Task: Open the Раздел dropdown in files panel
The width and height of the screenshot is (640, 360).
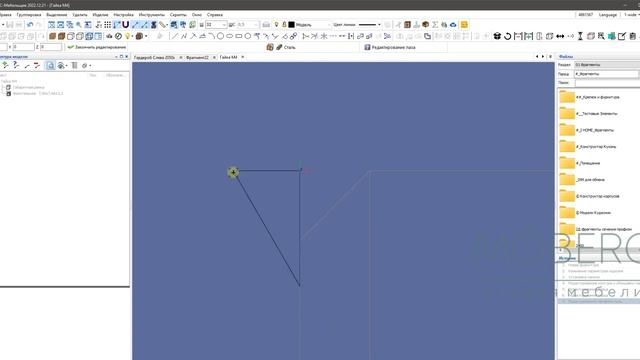Action: point(607,65)
